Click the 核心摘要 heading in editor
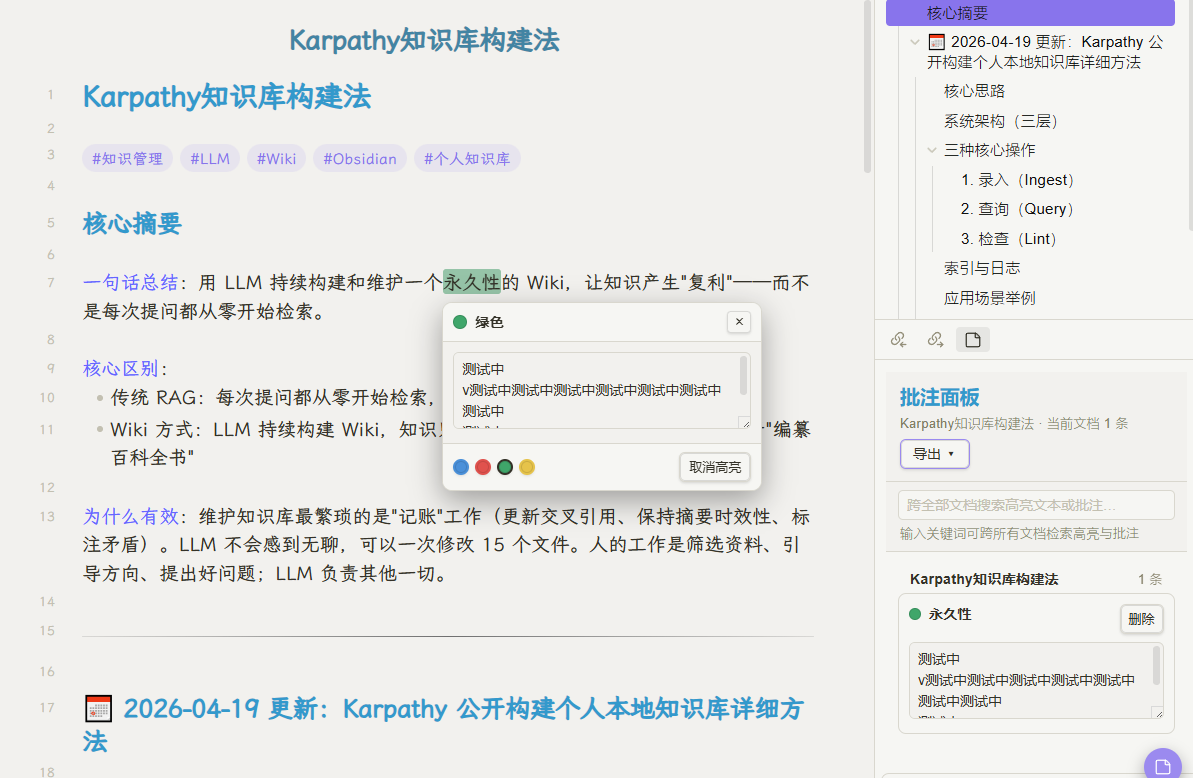The height and width of the screenshot is (778, 1193). pos(132,224)
